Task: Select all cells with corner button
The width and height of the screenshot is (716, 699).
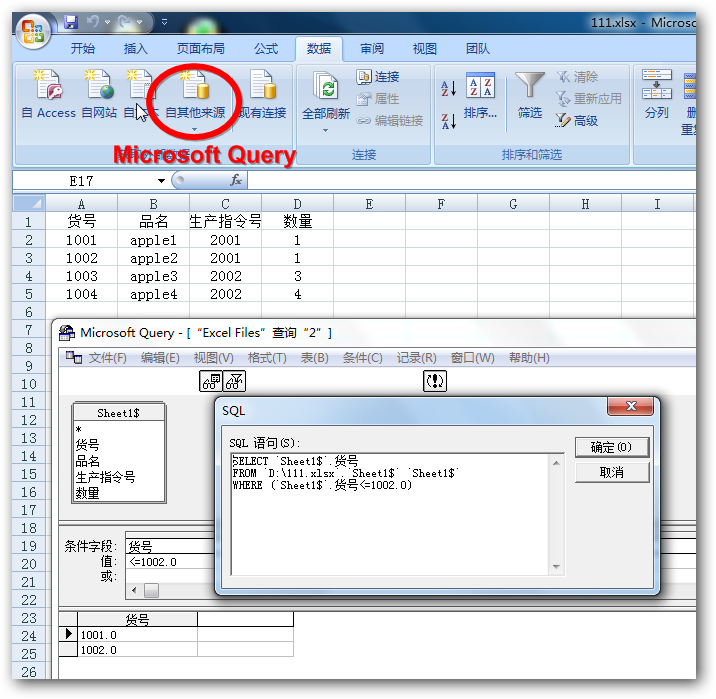Action: 29,203
